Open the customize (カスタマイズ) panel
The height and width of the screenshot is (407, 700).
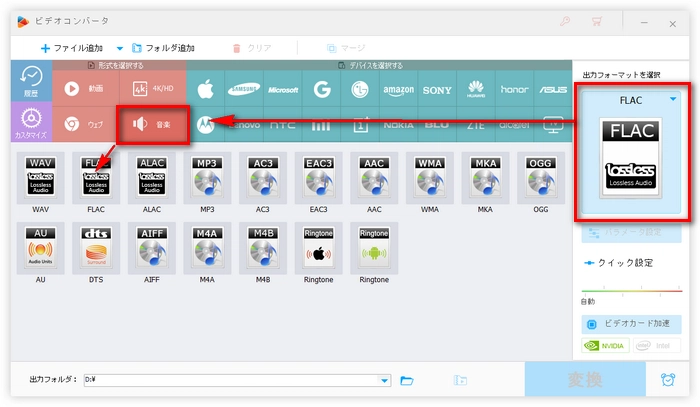click(30, 125)
